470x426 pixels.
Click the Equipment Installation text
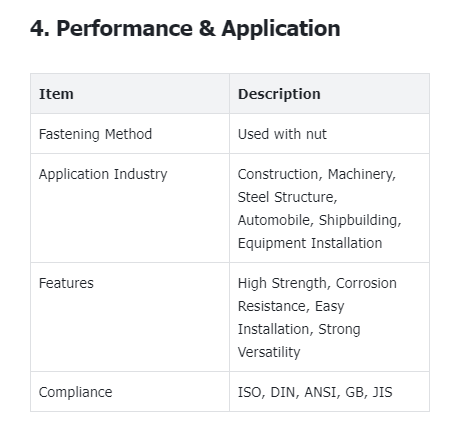pos(310,243)
